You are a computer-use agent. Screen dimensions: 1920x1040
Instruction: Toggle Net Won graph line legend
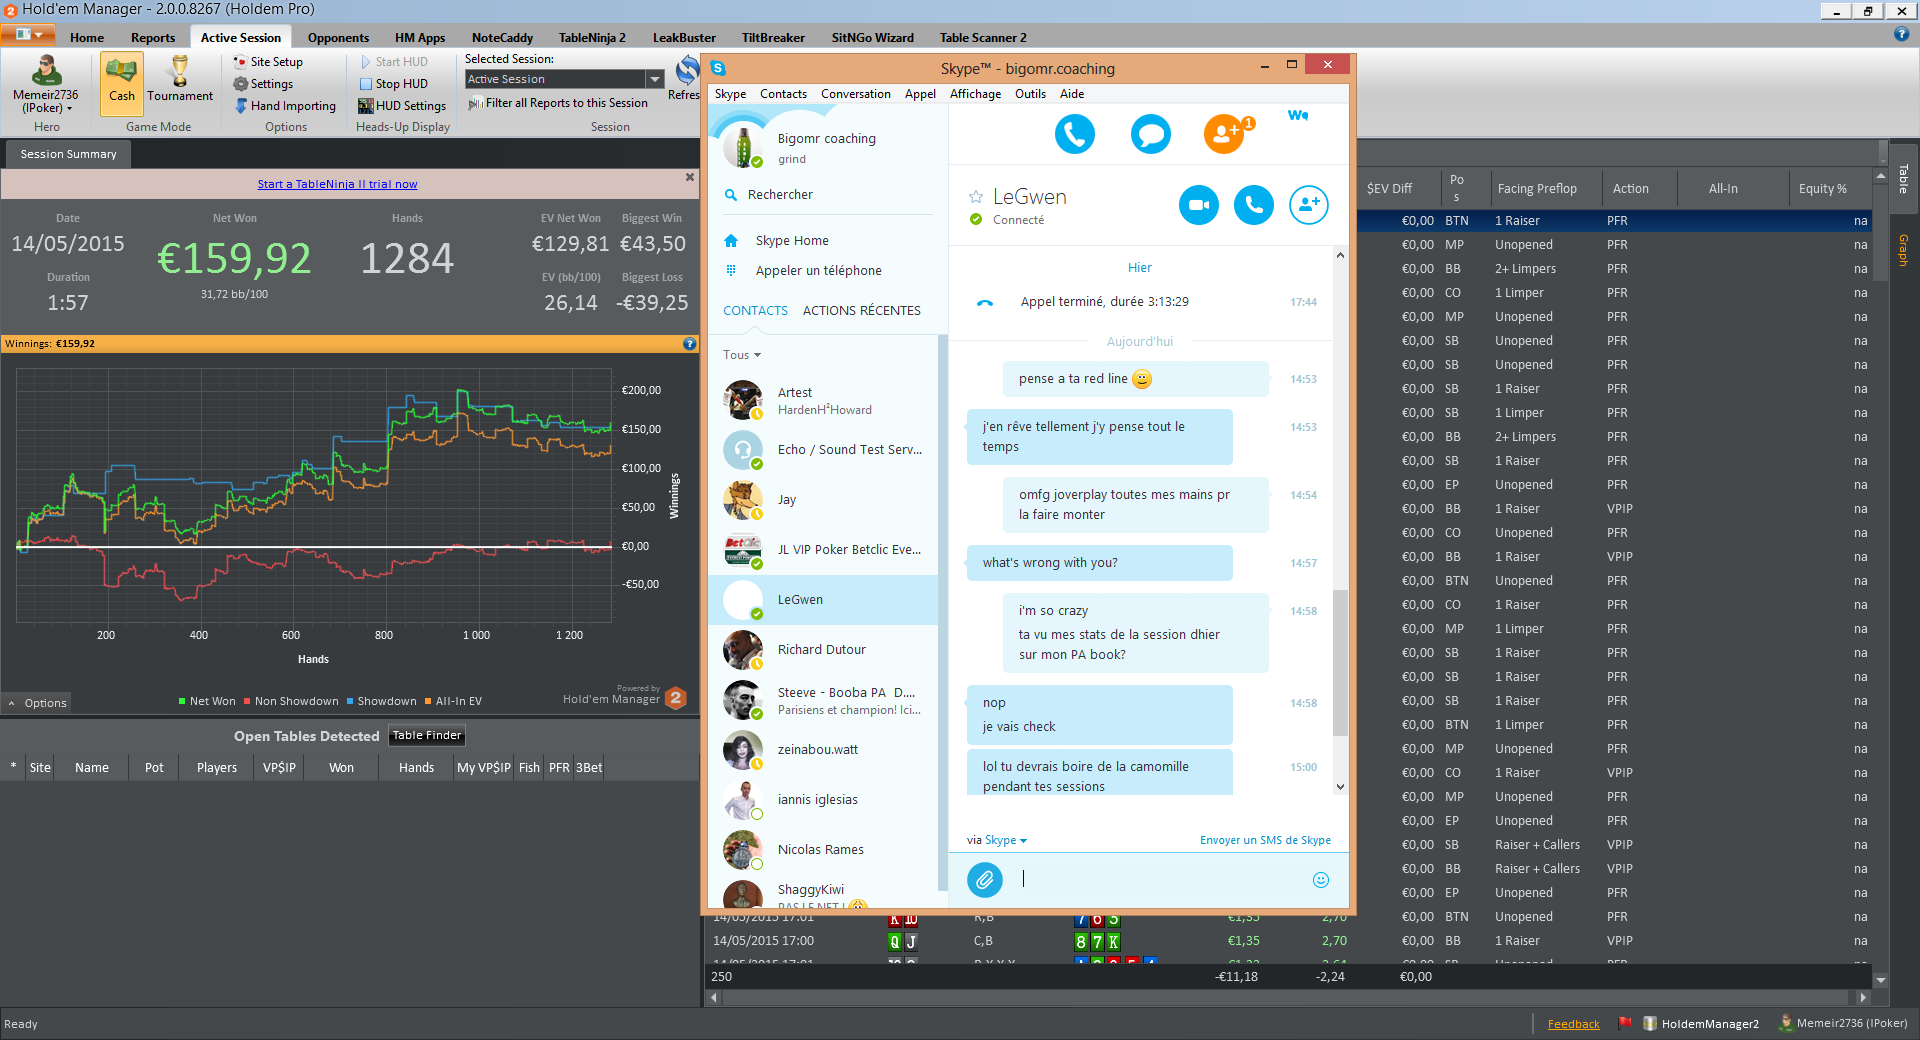pos(207,701)
